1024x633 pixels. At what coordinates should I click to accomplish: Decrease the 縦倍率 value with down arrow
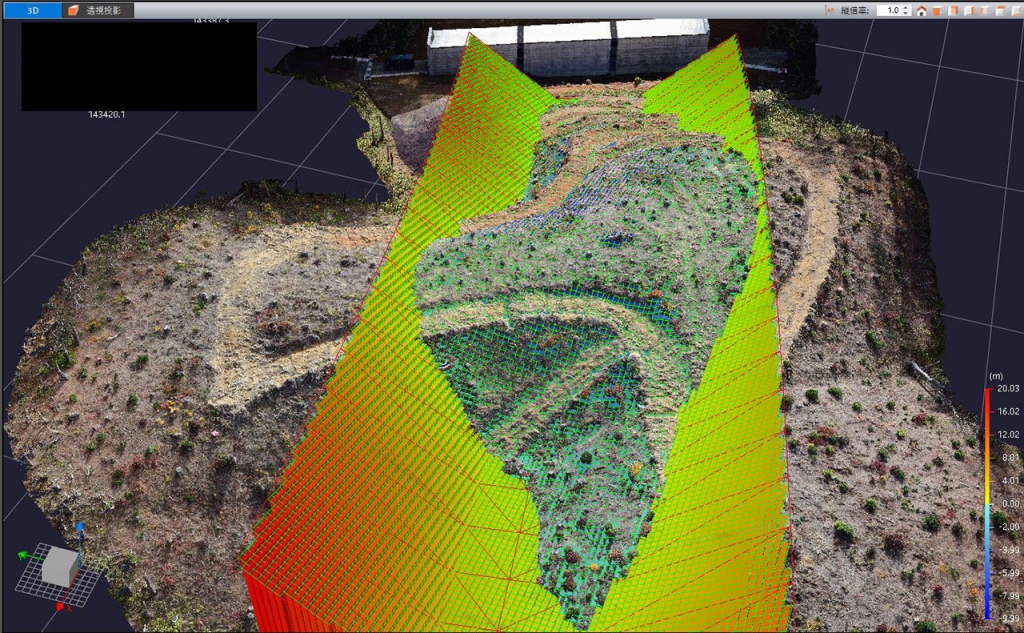click(x=906, y=14)
